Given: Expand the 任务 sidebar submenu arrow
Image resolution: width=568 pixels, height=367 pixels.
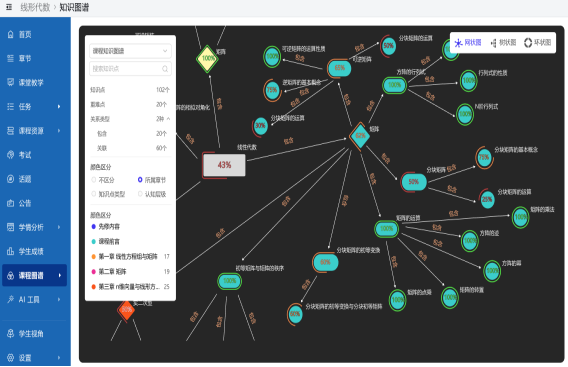Looking at the screenshot, I should pos(59,107).
